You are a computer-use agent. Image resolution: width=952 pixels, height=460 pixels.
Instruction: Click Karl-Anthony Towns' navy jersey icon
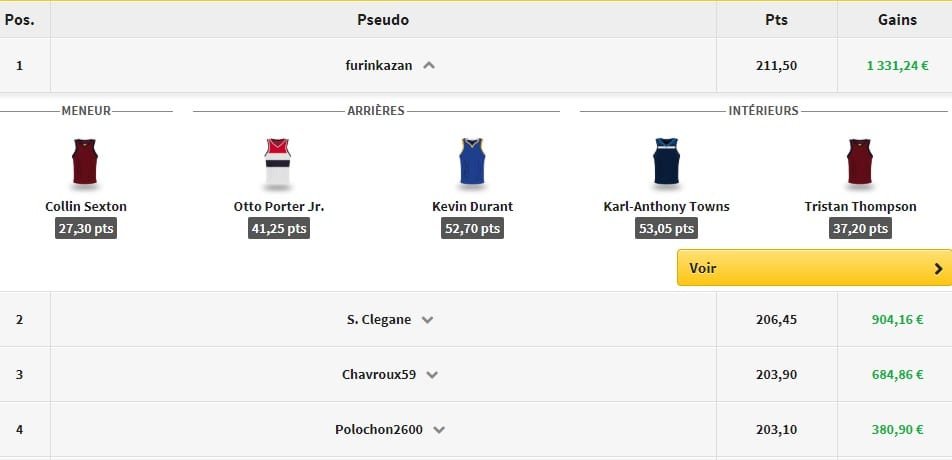tap(666, 162)
